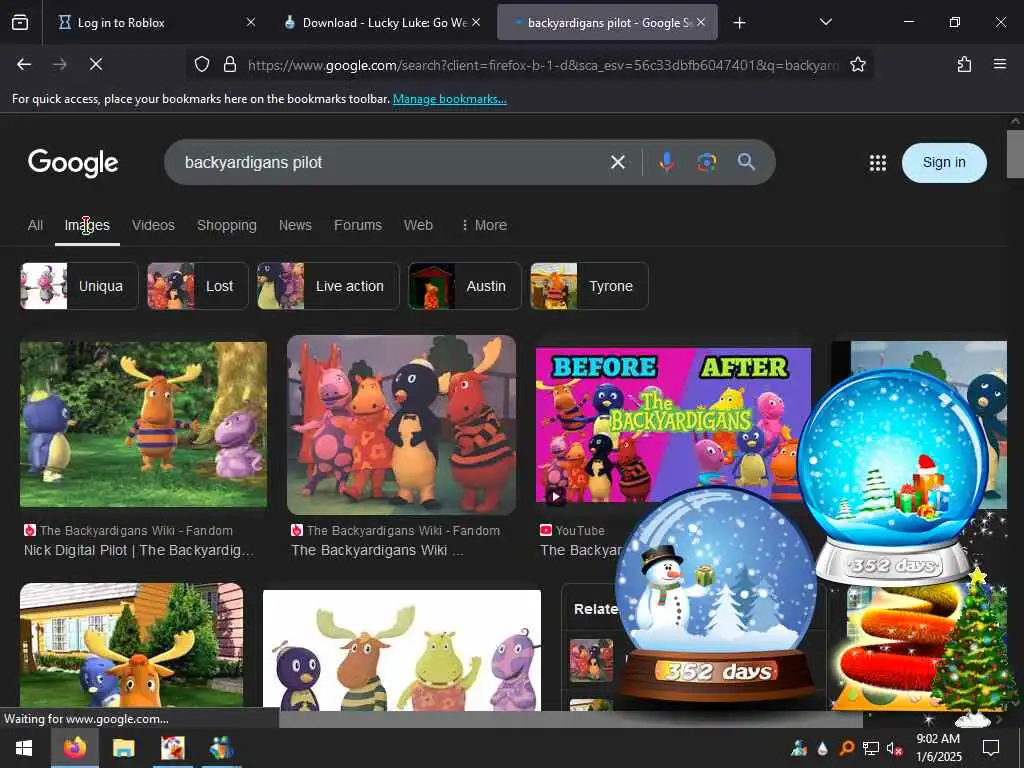Click orange magnifier tray icon
Viewport: 1024px width, 768px height.
coord(846,748)
